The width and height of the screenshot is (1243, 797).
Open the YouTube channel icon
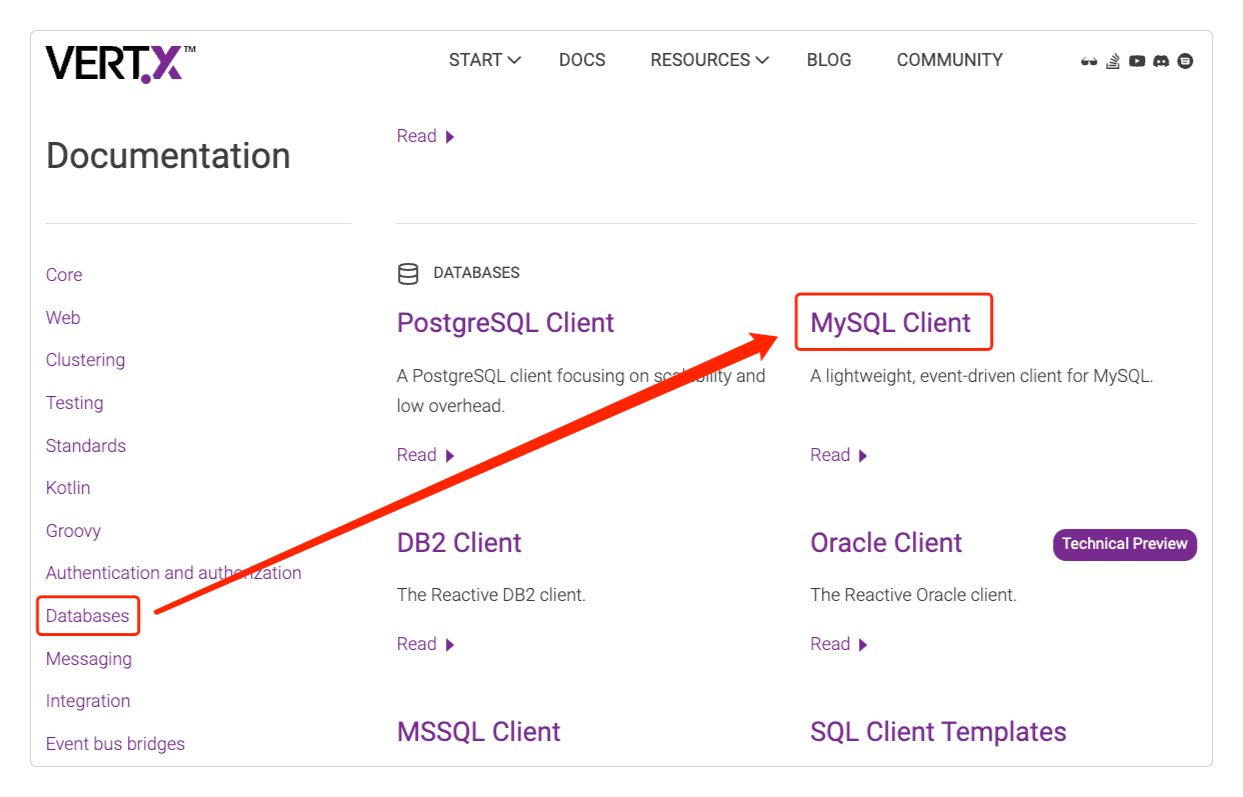tap(1137, 61)
